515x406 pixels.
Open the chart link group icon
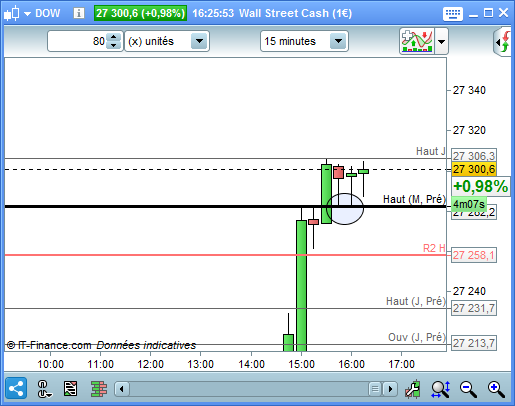tap(44, 389)
